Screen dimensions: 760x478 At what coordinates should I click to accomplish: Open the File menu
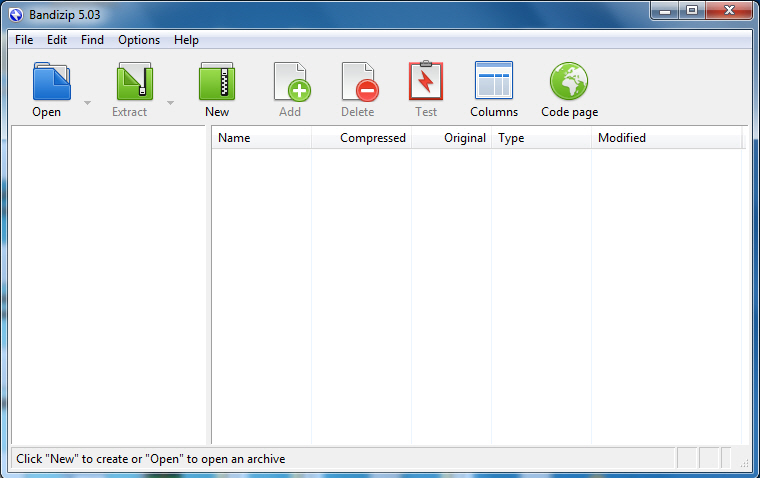[24, 40]
